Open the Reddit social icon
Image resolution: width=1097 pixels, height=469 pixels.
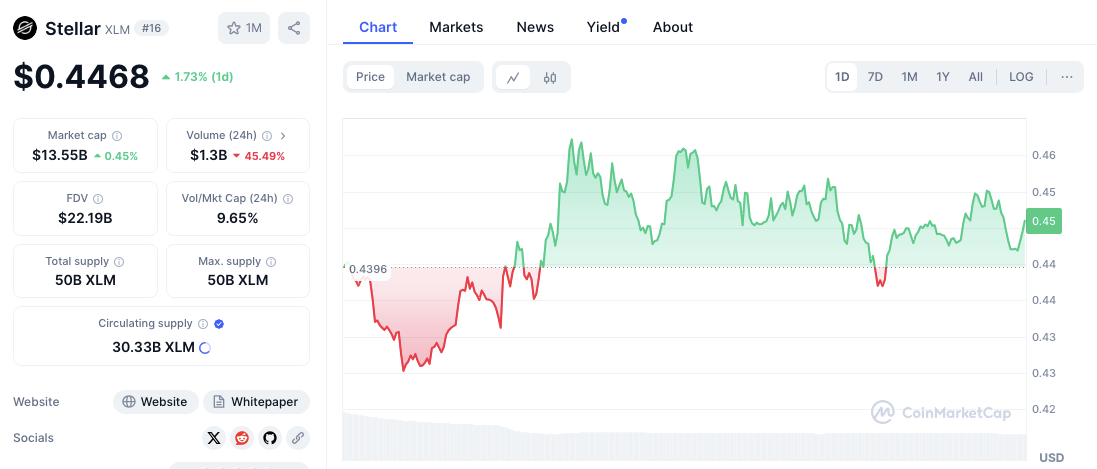tap(242, 438)
